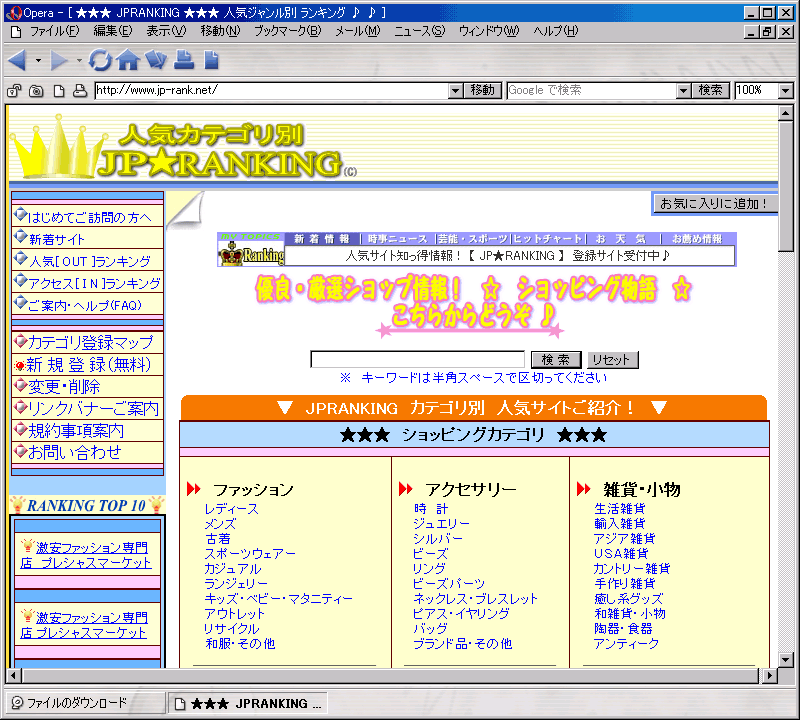Open リンクバナーご案内 link
This screenshot has width=800, height=720.
93,409
